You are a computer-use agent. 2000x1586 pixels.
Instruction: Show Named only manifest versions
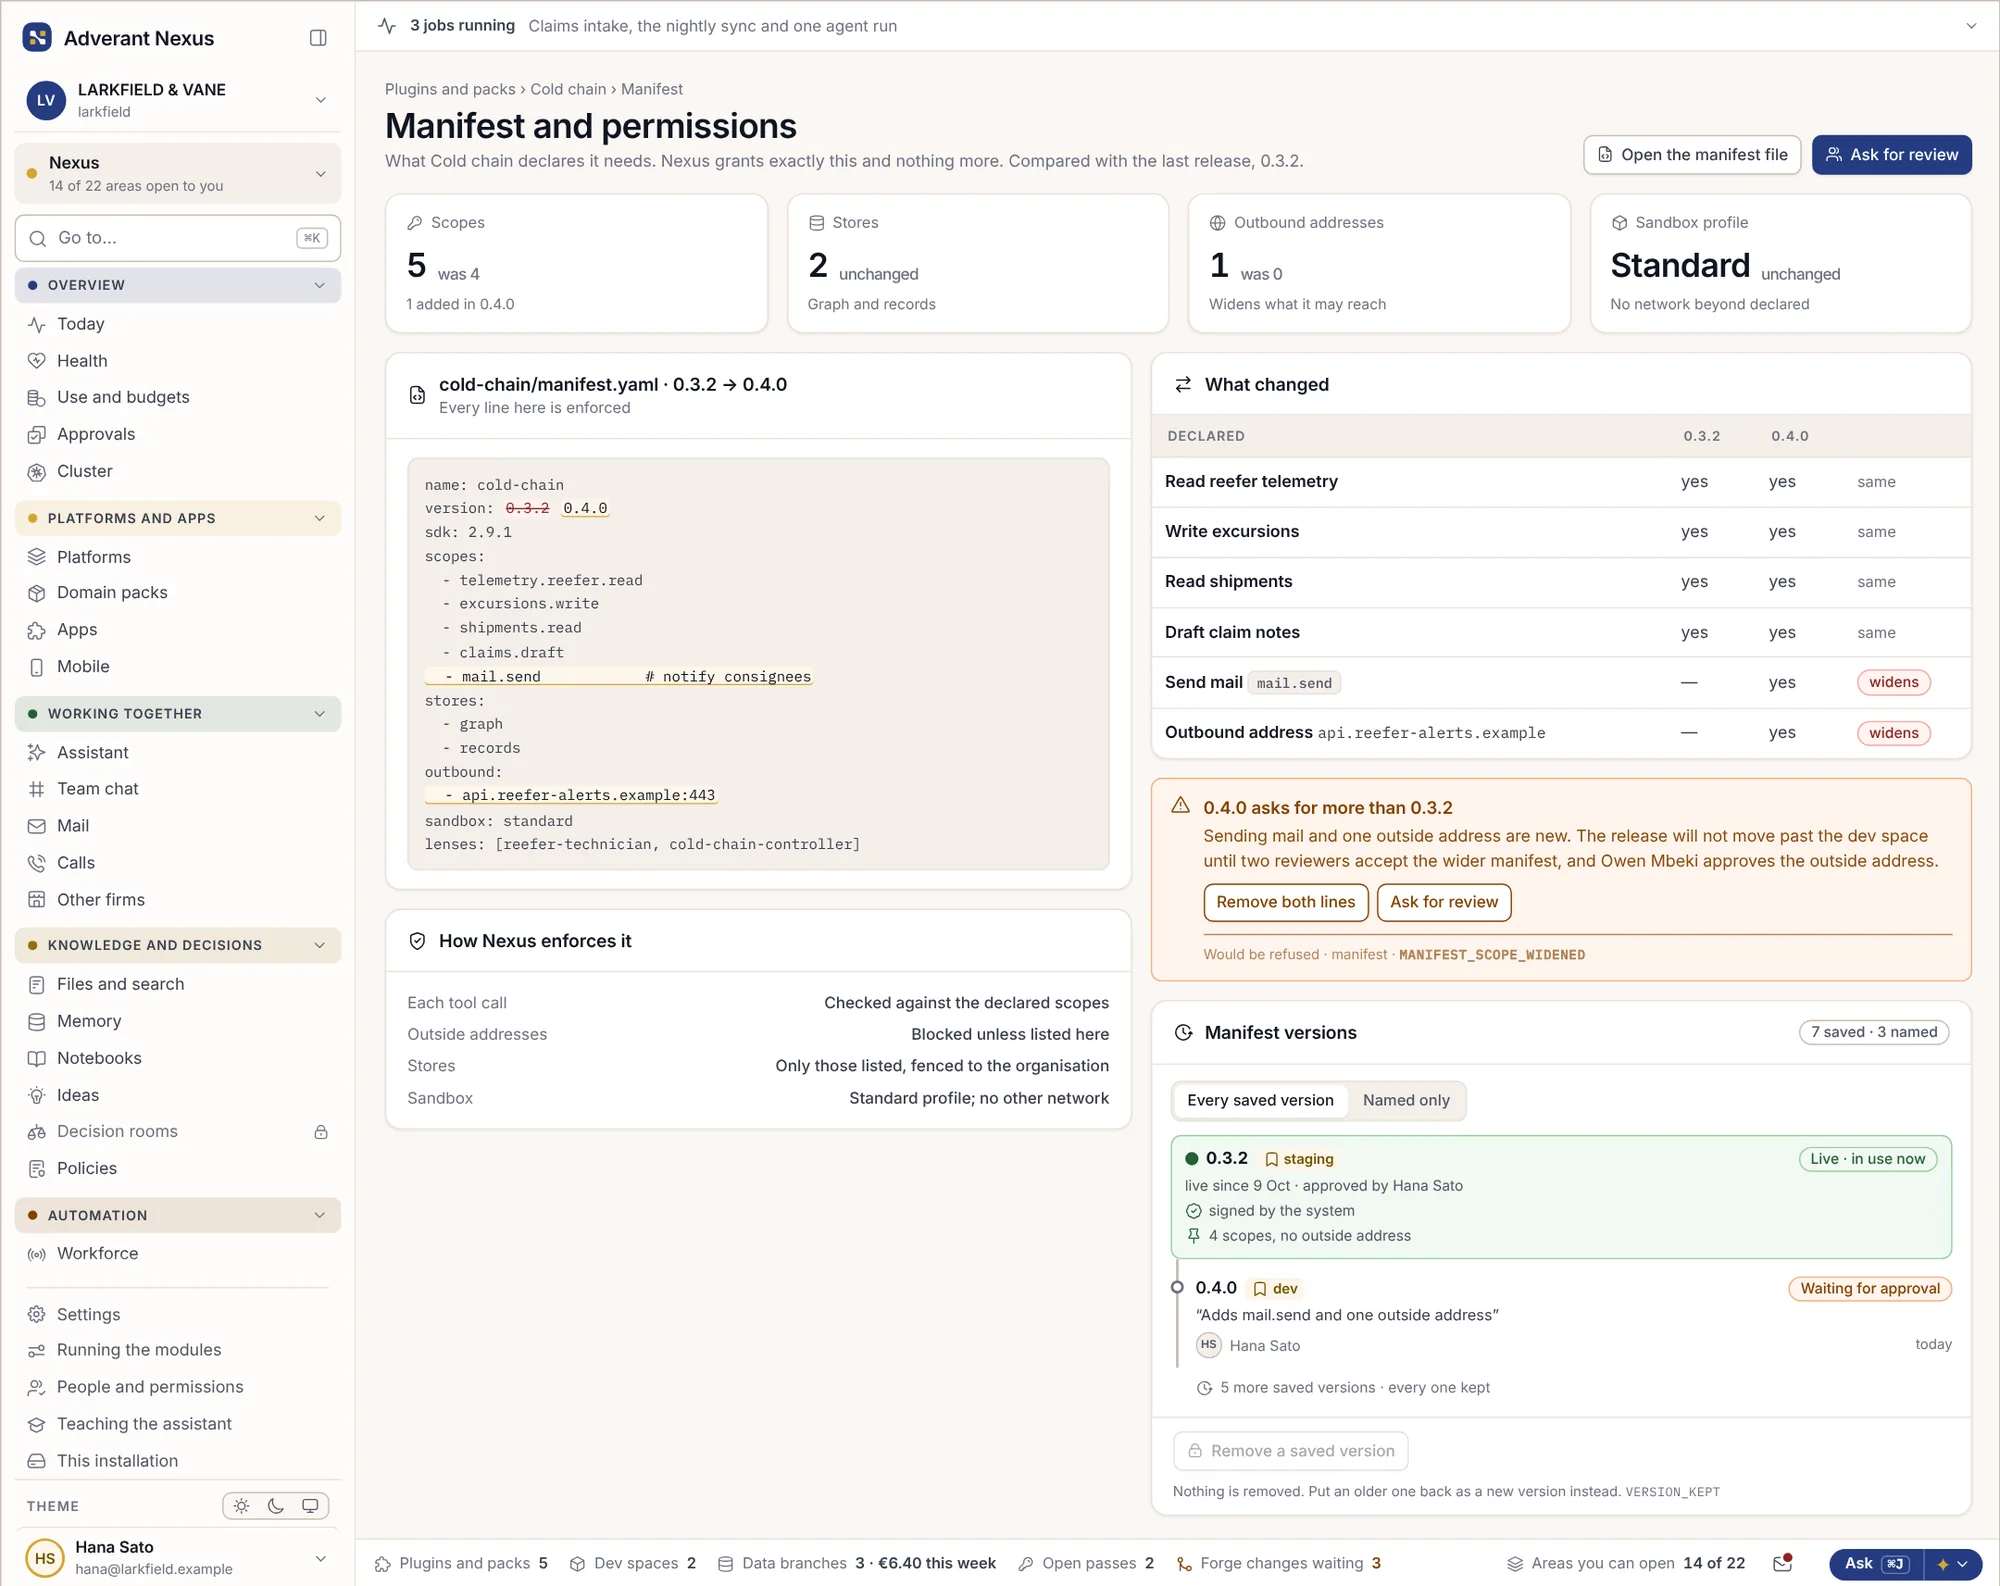pos(1406,1100)
